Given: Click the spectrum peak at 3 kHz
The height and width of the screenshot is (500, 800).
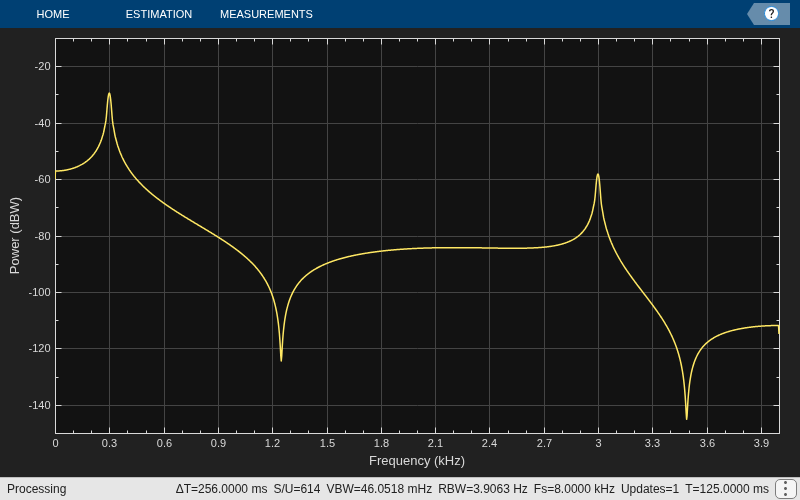Looking at the screenshot, I should click(598, 175).
